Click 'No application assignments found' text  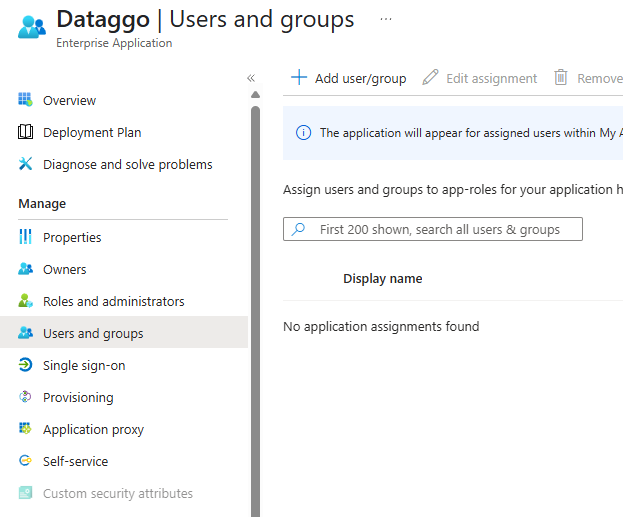coord(381,327)
